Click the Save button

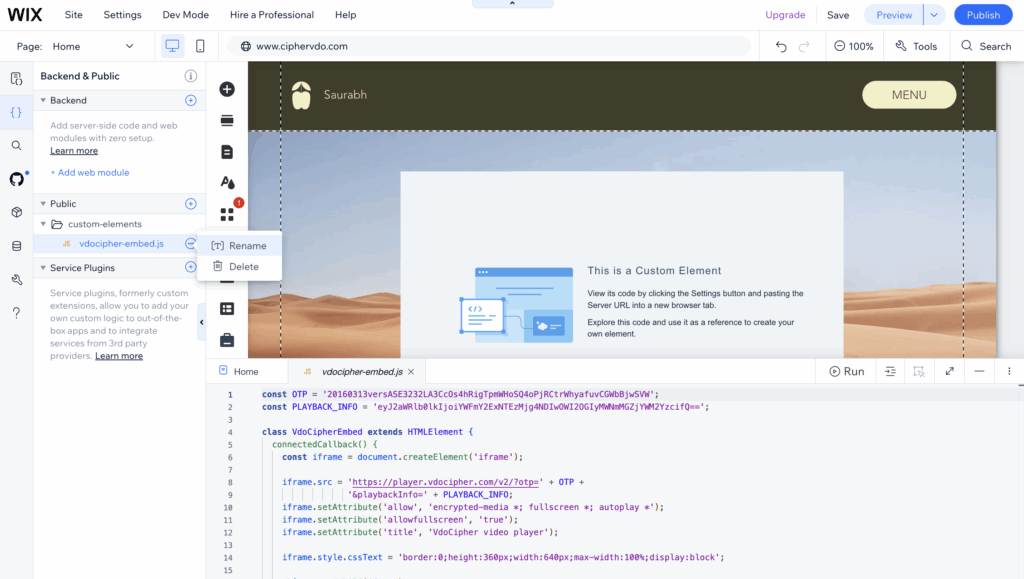(x=838, y=15)
